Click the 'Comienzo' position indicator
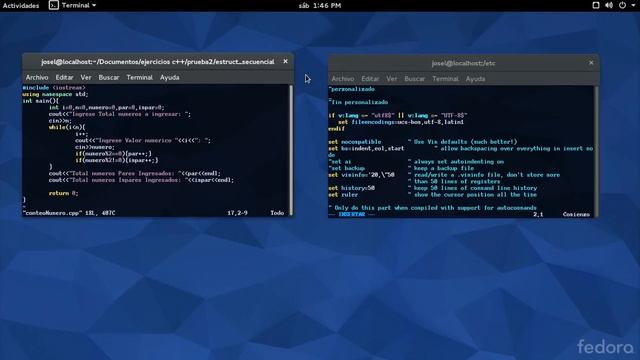Screen dimensions: 640x360 (x=576, y=214)
